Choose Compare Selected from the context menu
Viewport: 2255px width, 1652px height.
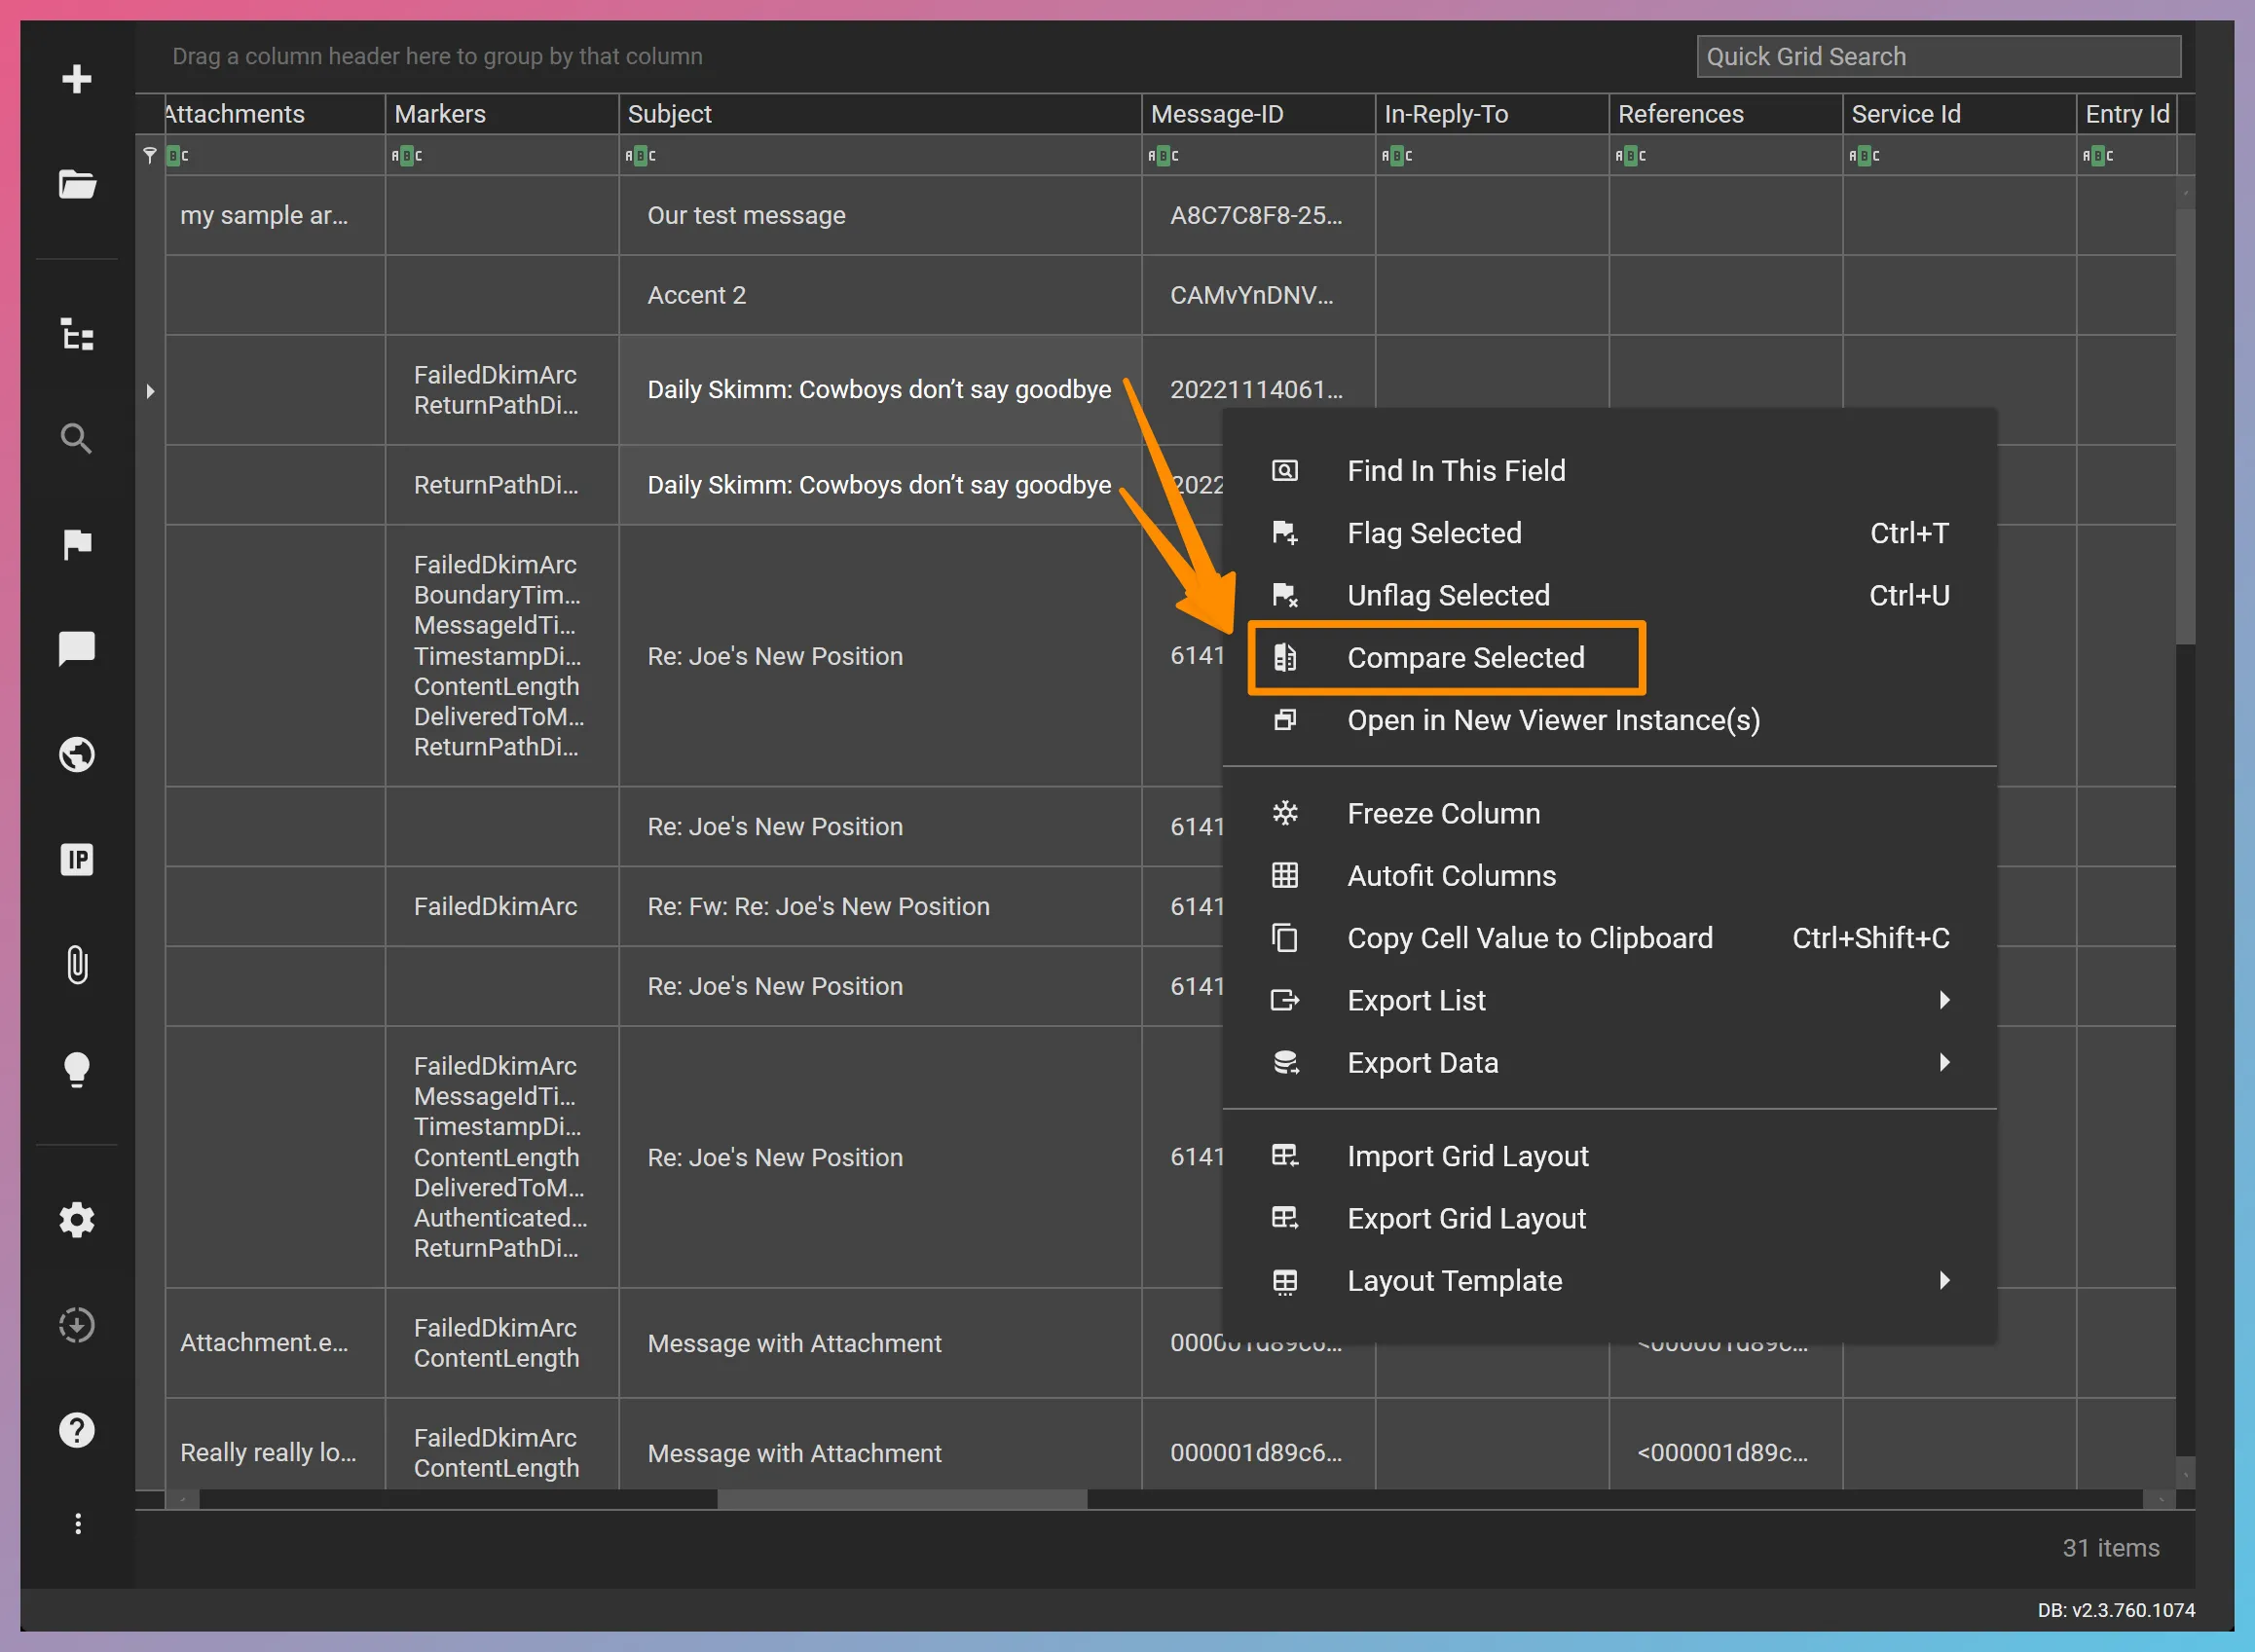click(x=1465, y=658)
